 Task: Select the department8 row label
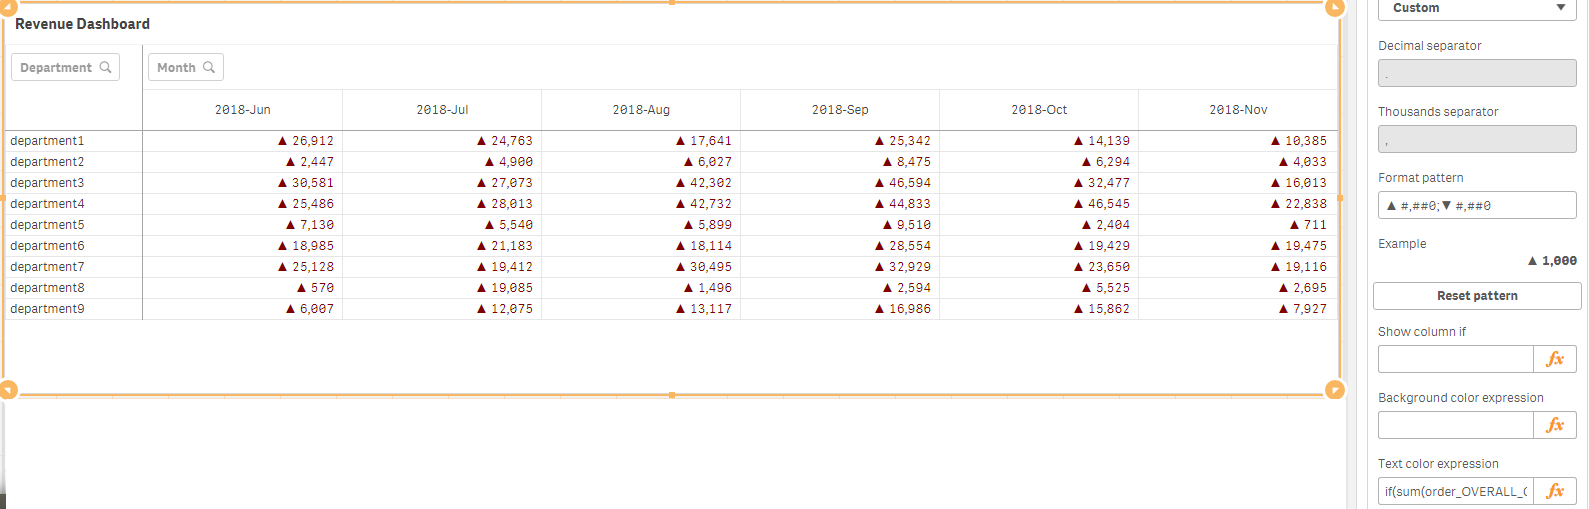coord(47,288)
